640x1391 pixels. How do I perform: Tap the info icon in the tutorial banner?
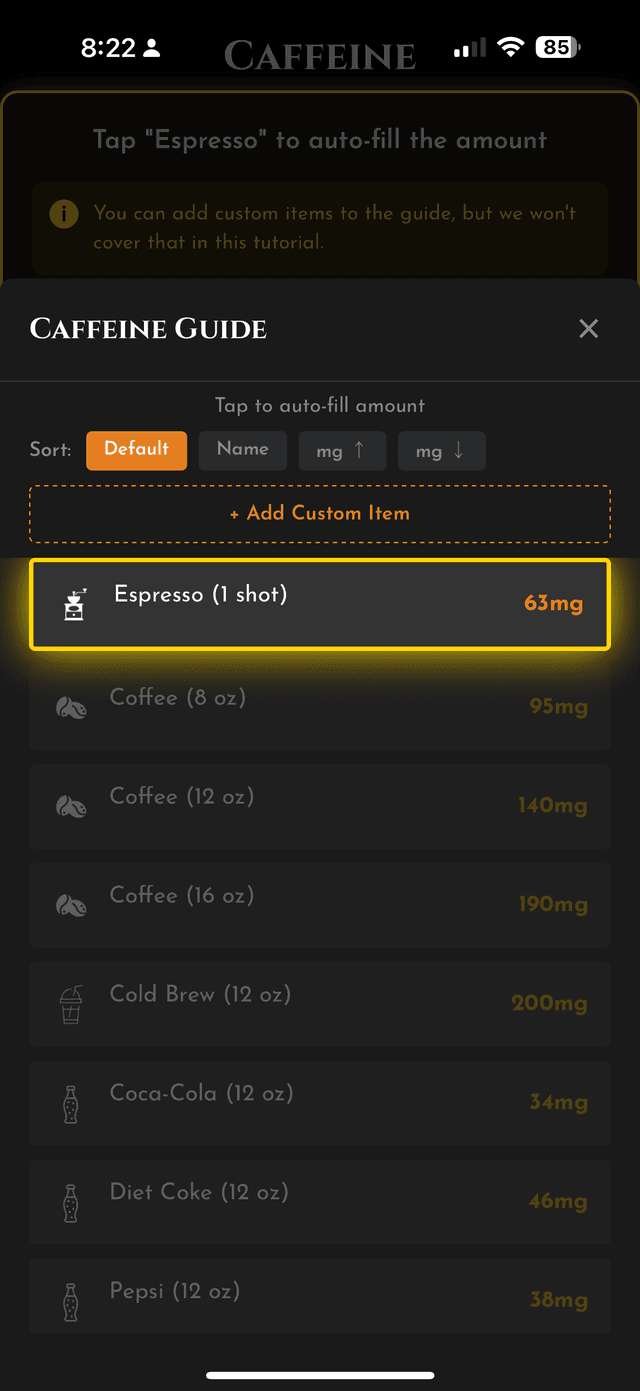coord(62,213)
